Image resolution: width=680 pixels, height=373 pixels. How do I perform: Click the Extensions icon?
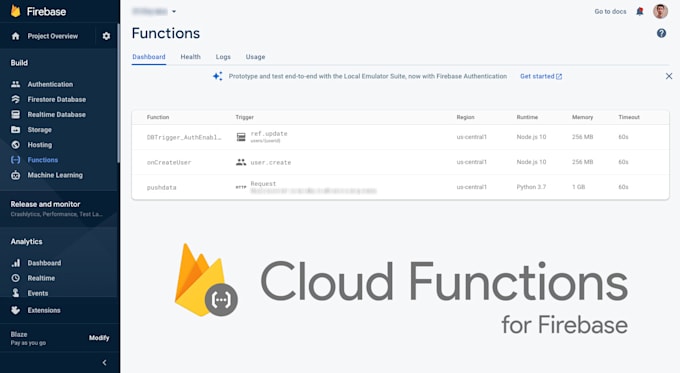pyautogui.click(x=16, y=310)
